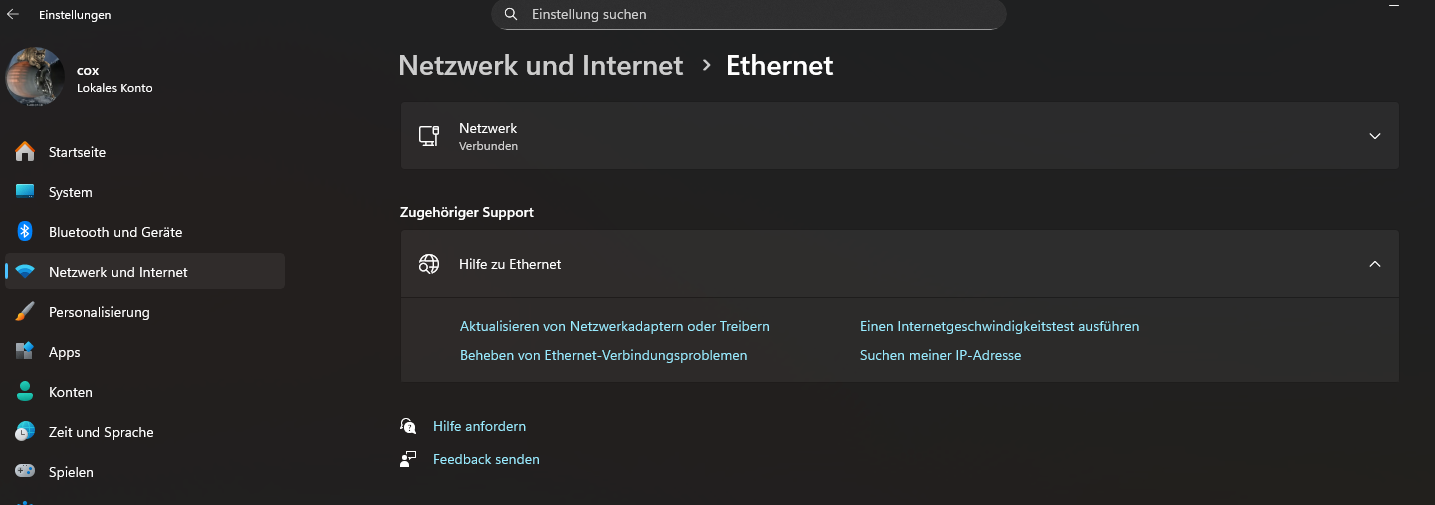Click the cox profile picture
The width and height of the screenshot is (1435, 505).
tap(35, 76)
